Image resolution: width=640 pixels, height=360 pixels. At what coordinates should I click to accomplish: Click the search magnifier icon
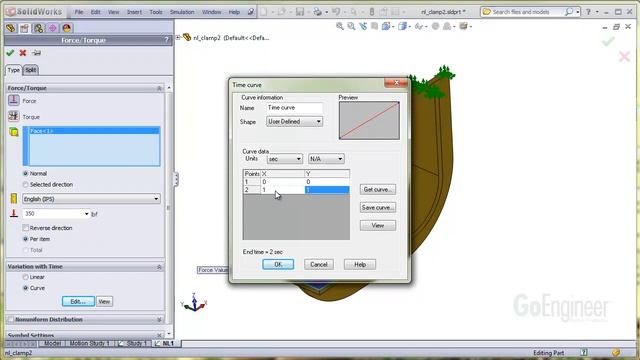pyautogui.click(x=569, y=12)
